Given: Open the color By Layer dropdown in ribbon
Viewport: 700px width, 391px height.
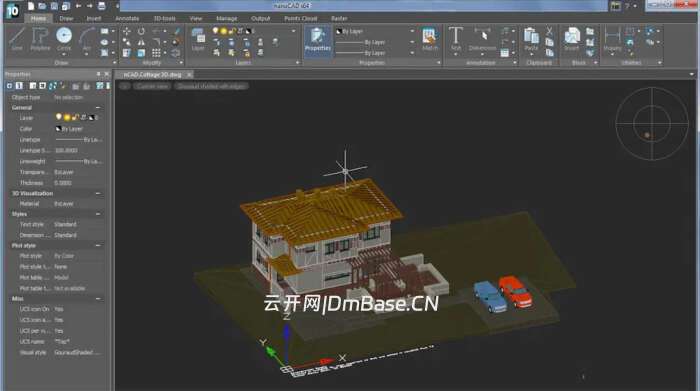Looking at the screenshot, I should (x=412, y=31).
